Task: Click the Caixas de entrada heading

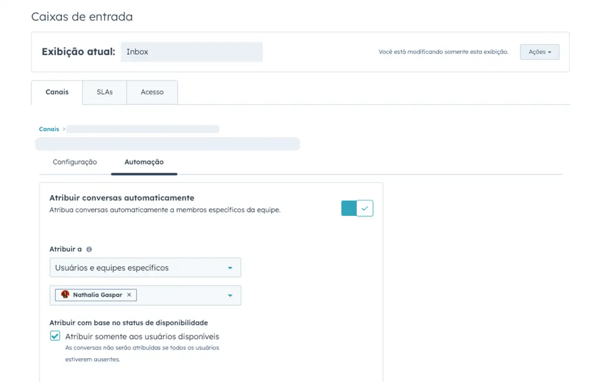Action: 82,17
